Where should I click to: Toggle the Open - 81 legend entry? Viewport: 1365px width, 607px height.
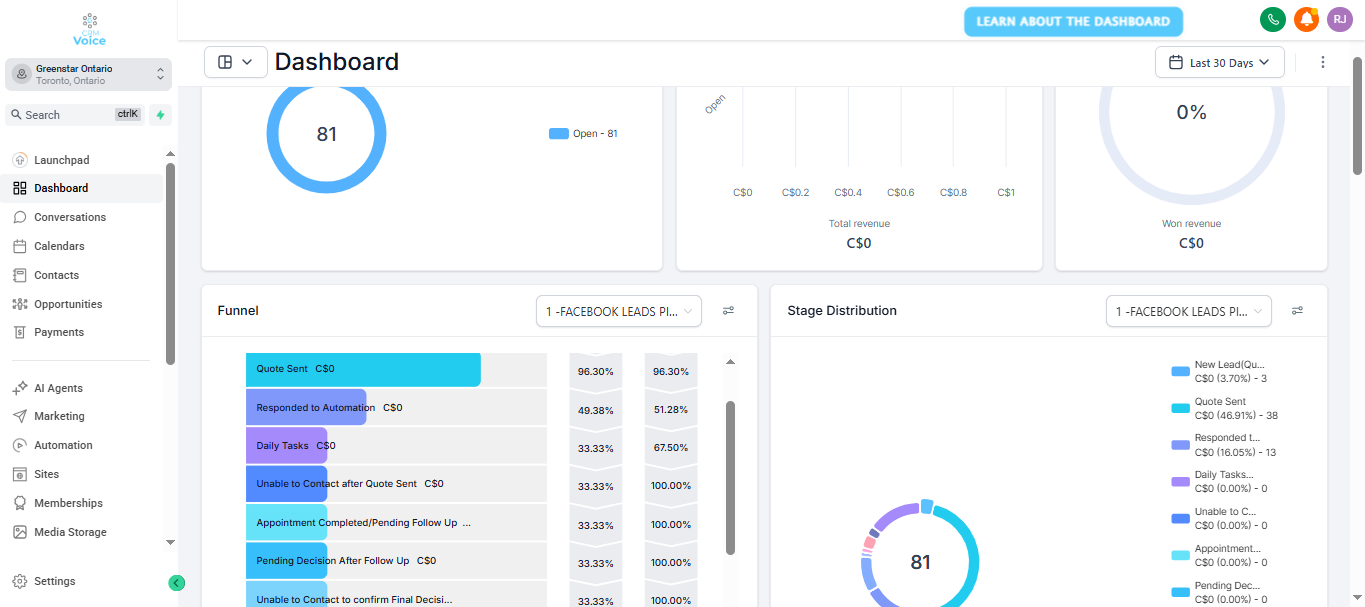pos(584,134)
